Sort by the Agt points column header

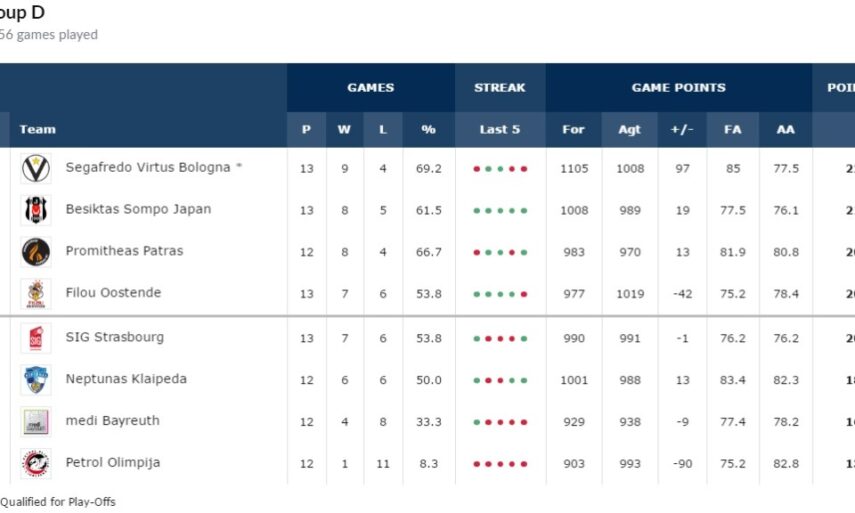[630, 129]
